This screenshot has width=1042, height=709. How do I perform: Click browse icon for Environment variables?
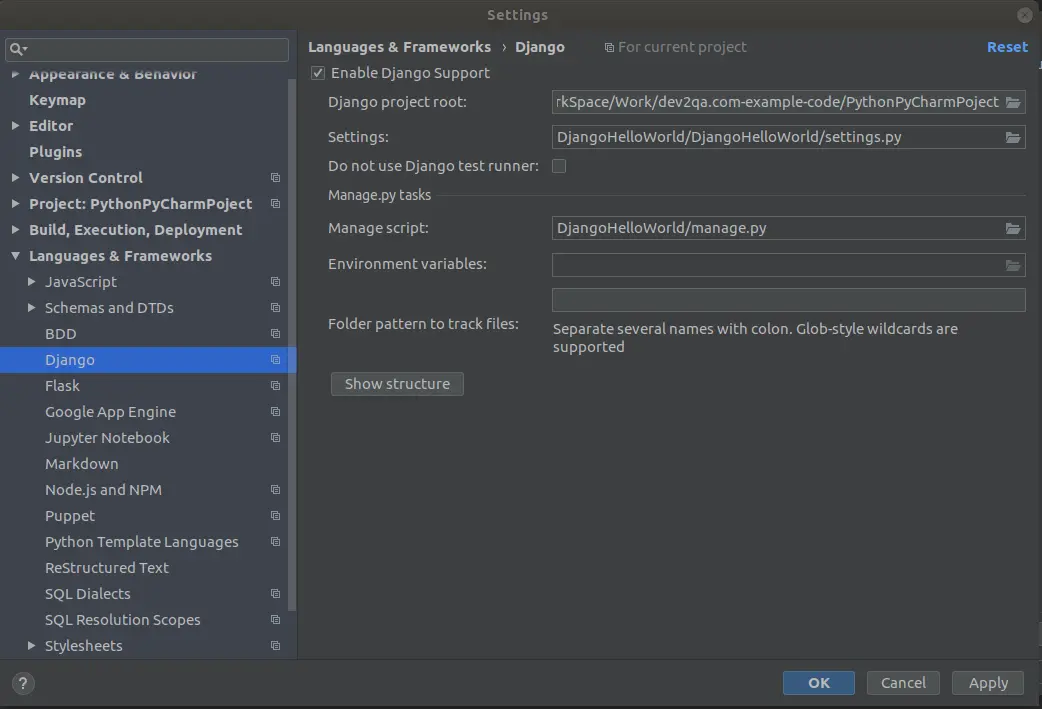tap(1013, 266)
